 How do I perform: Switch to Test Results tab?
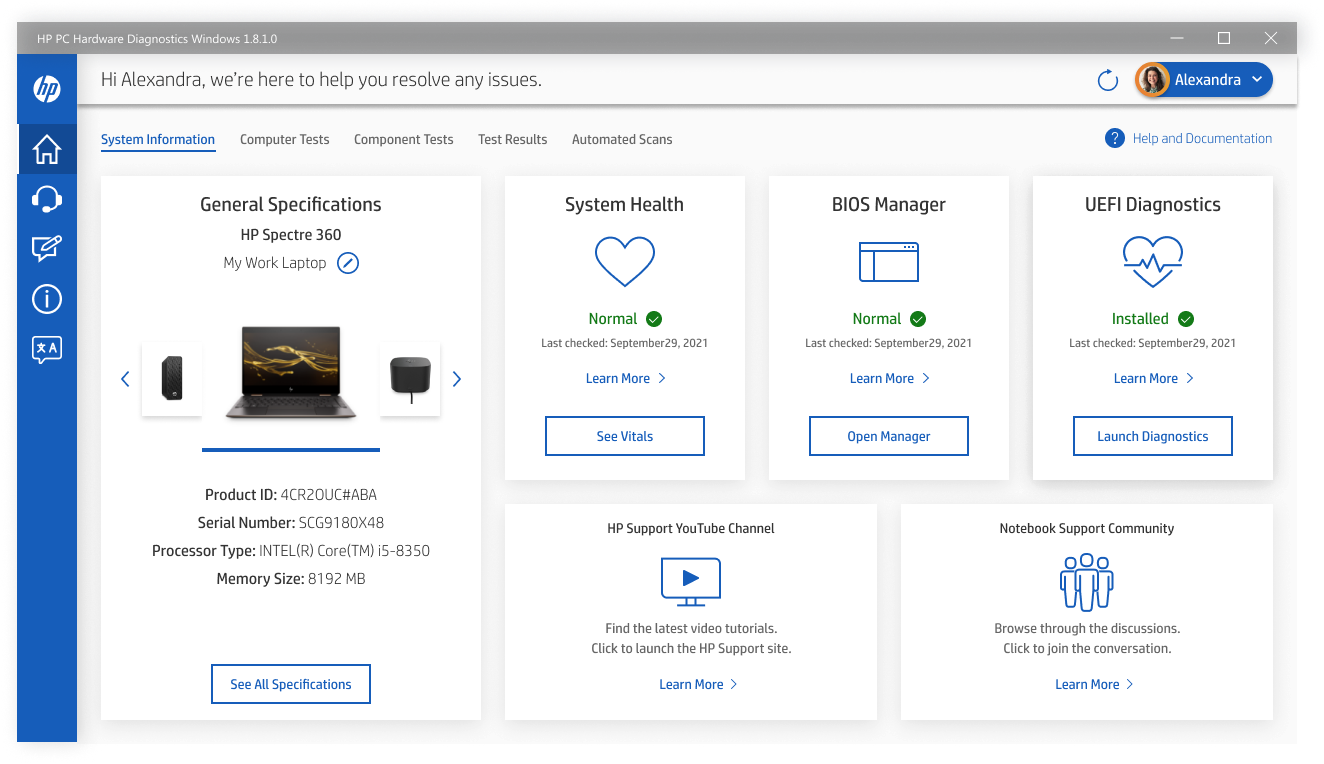[x=513, y=140]
